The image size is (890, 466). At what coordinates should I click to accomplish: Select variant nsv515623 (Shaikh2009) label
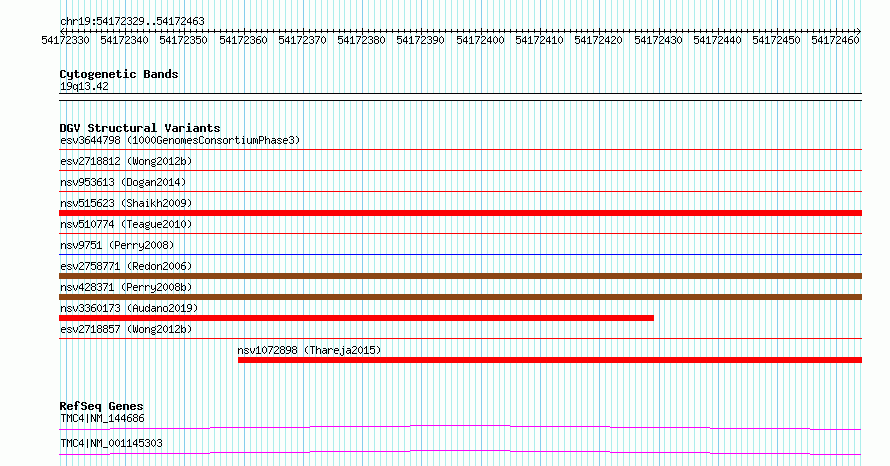pos(126,203)
